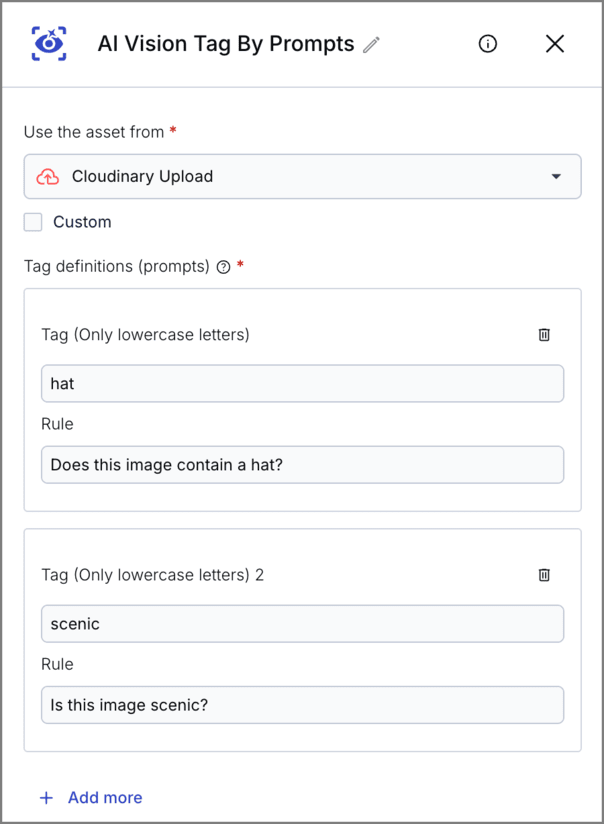Expand the asset source dropdown arrow

click(x=556, y=177)
